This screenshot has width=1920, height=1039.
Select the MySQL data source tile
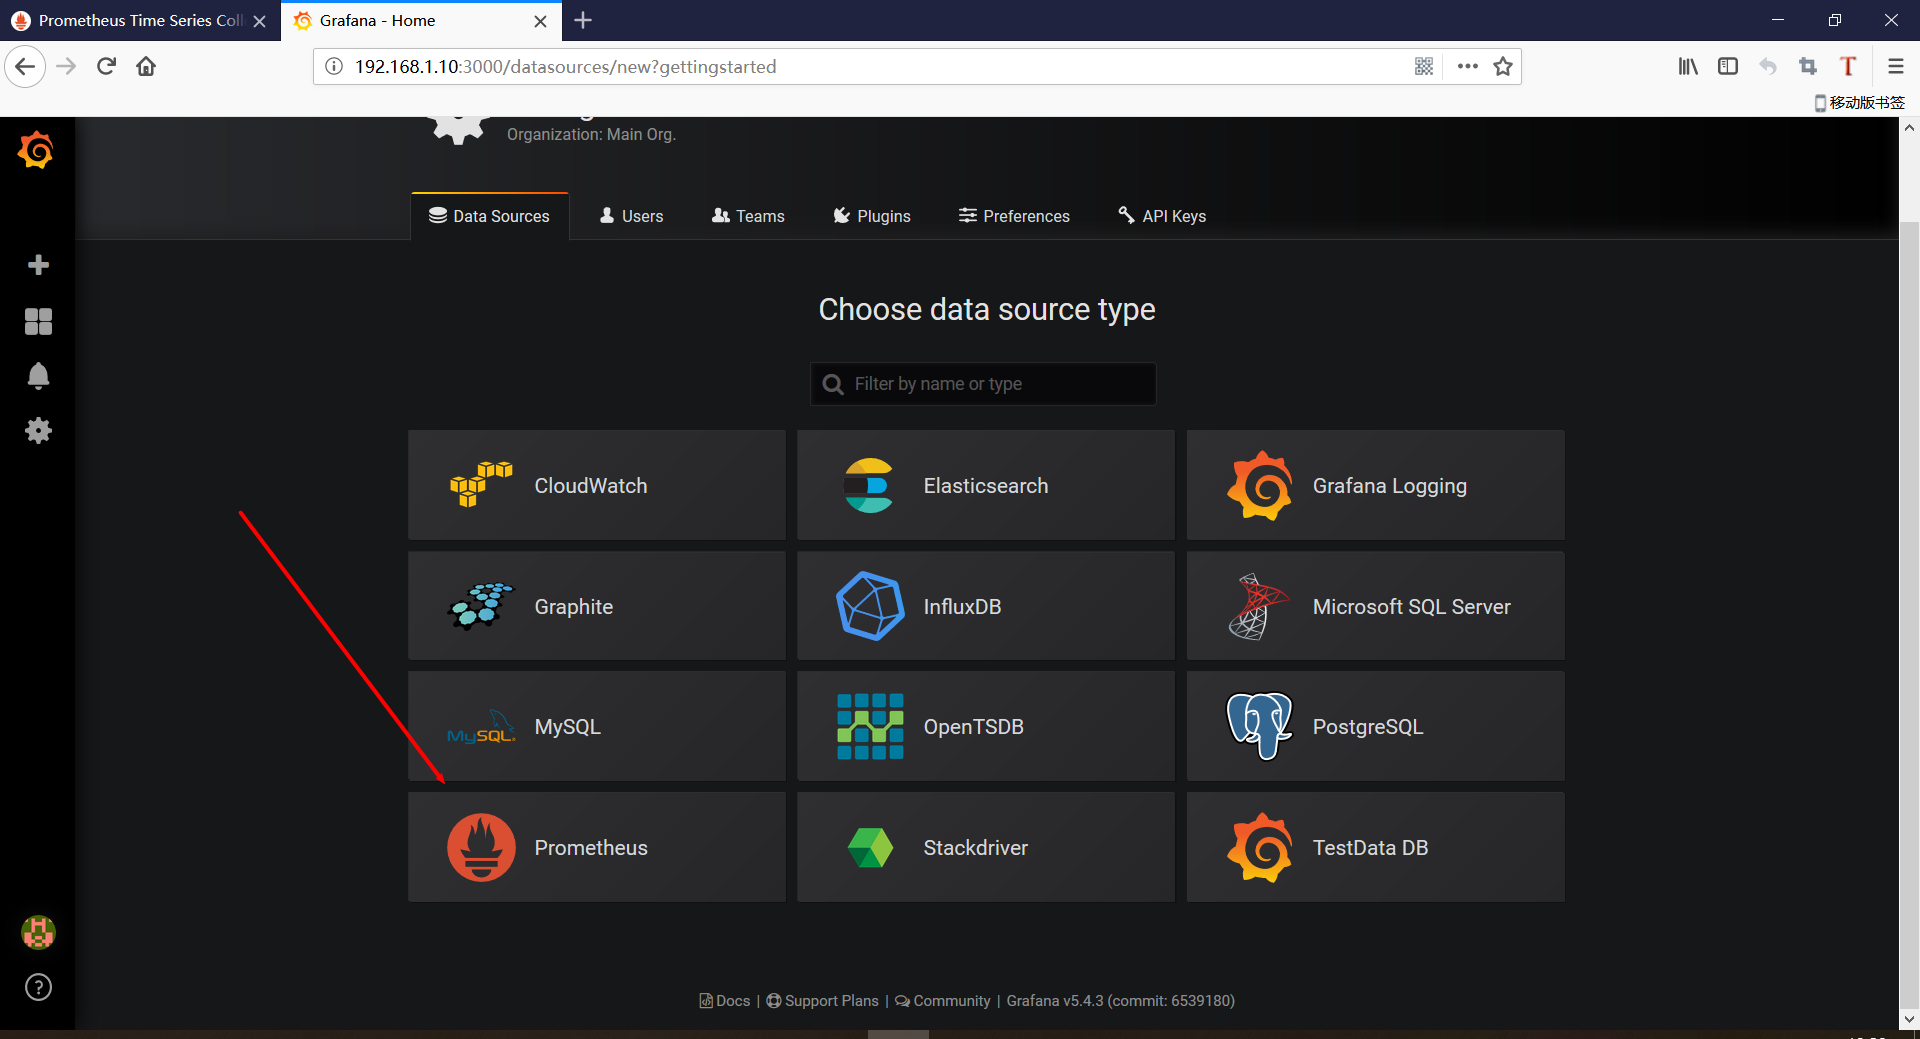tap(596, 727)
